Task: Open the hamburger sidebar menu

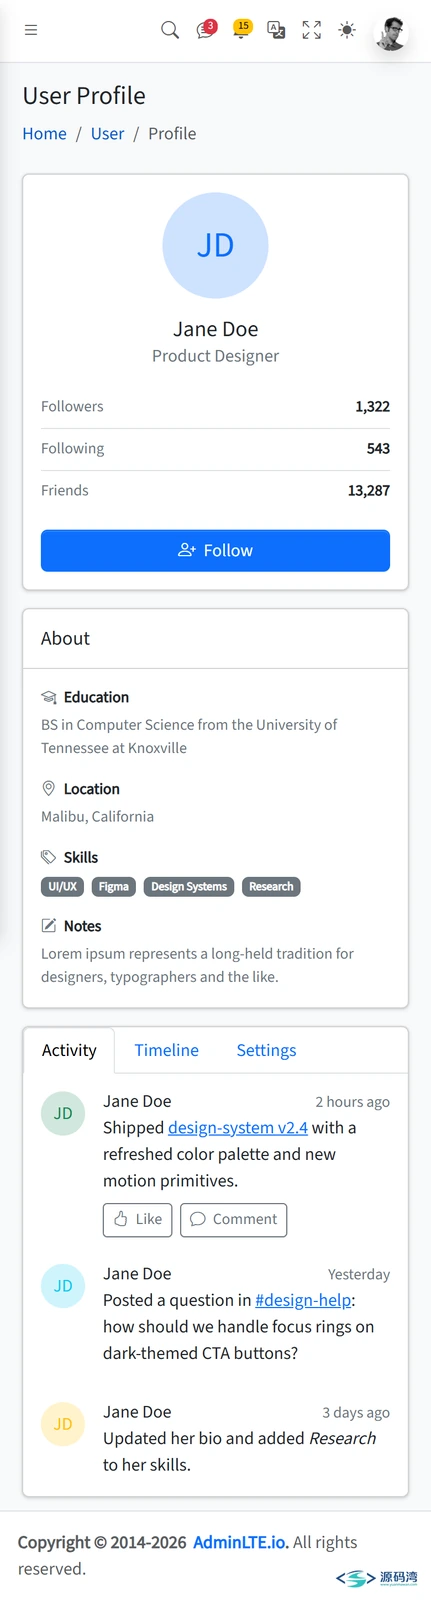Action: 31,30
